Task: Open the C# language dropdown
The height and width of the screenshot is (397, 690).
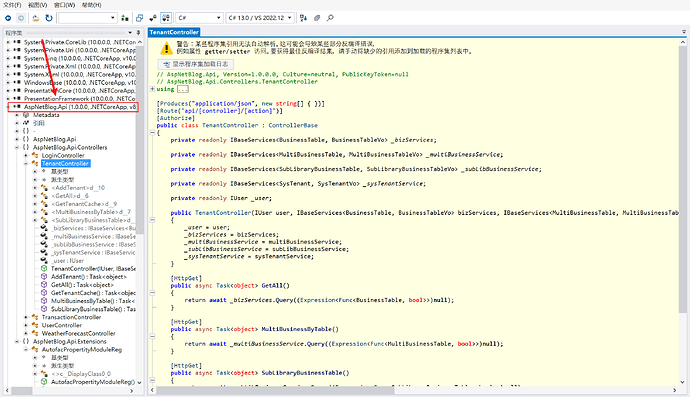Action: point(199,18)
